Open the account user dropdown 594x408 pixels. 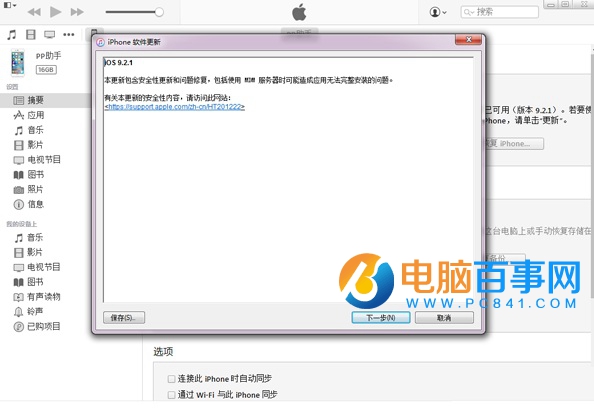click(438, 12)
